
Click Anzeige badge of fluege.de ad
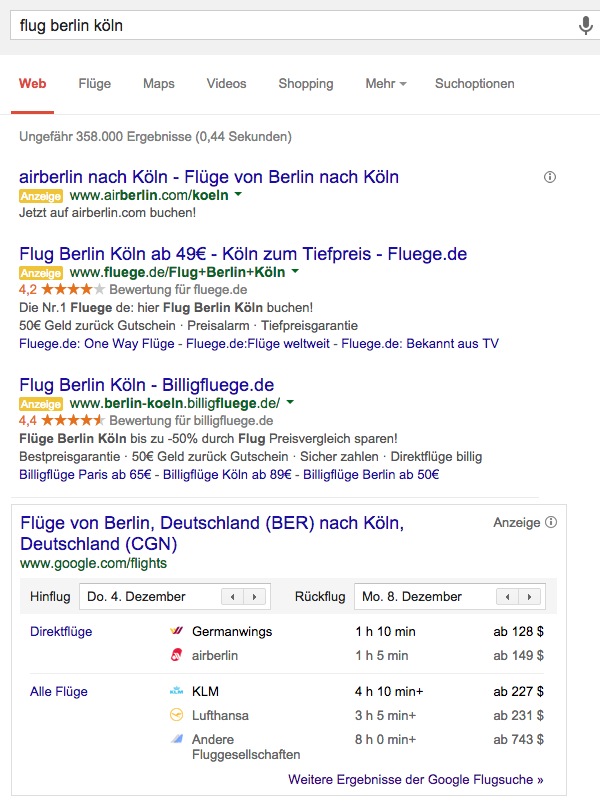coord(41,273)
